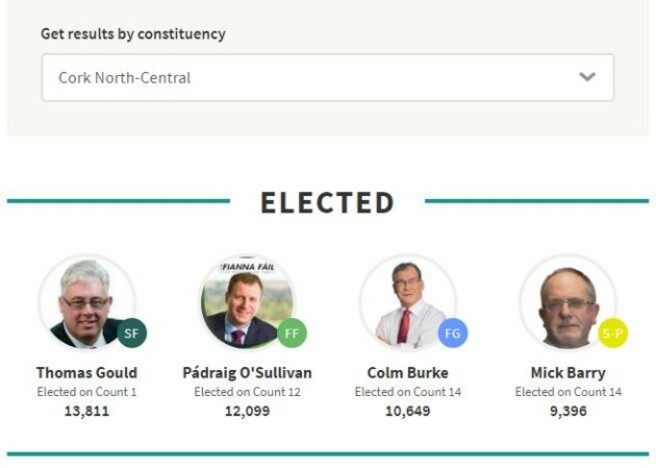Click the ELECTED section heading
The image size is (656, 468).
327,203
